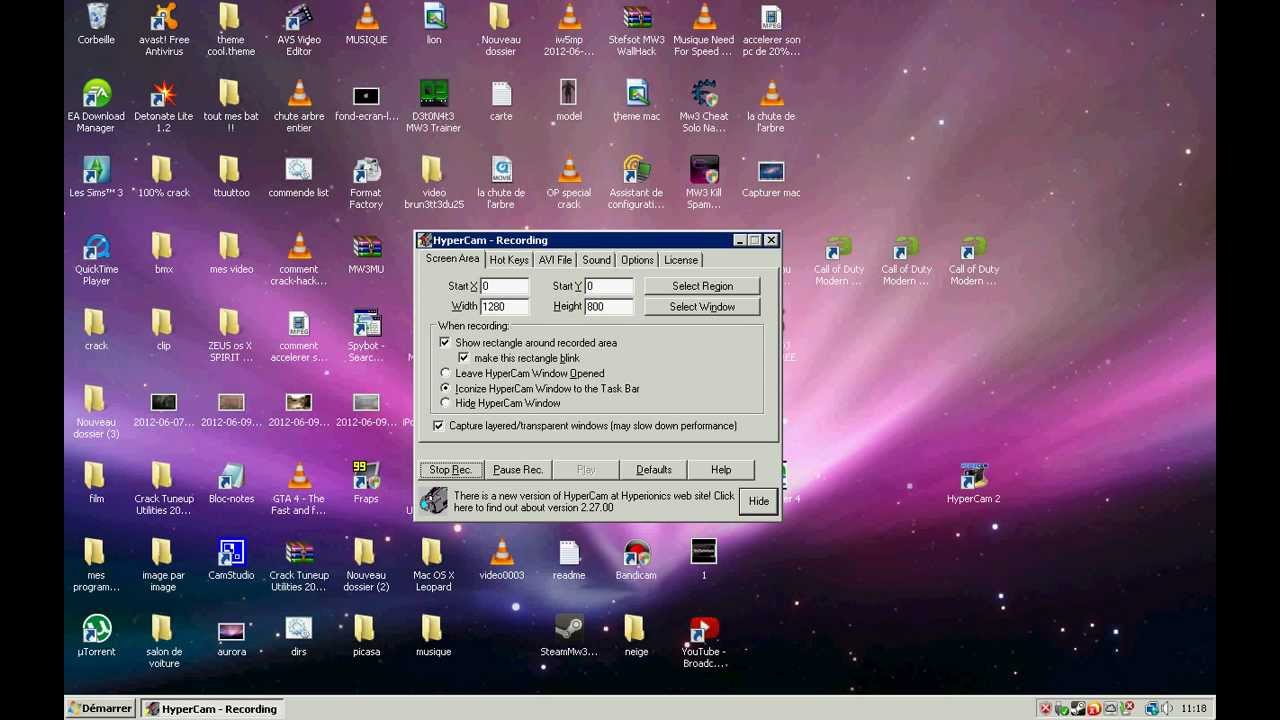
Task: Click Stop Rec. button
Action: click(x=451, y=470)
